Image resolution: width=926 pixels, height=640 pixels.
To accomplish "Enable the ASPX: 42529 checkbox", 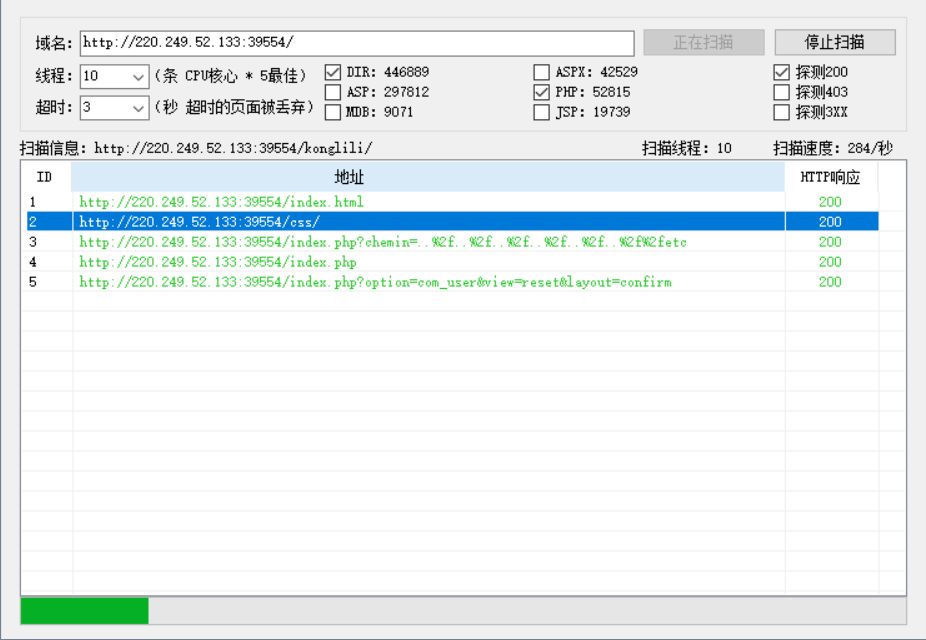I will (x=541, y=71).
